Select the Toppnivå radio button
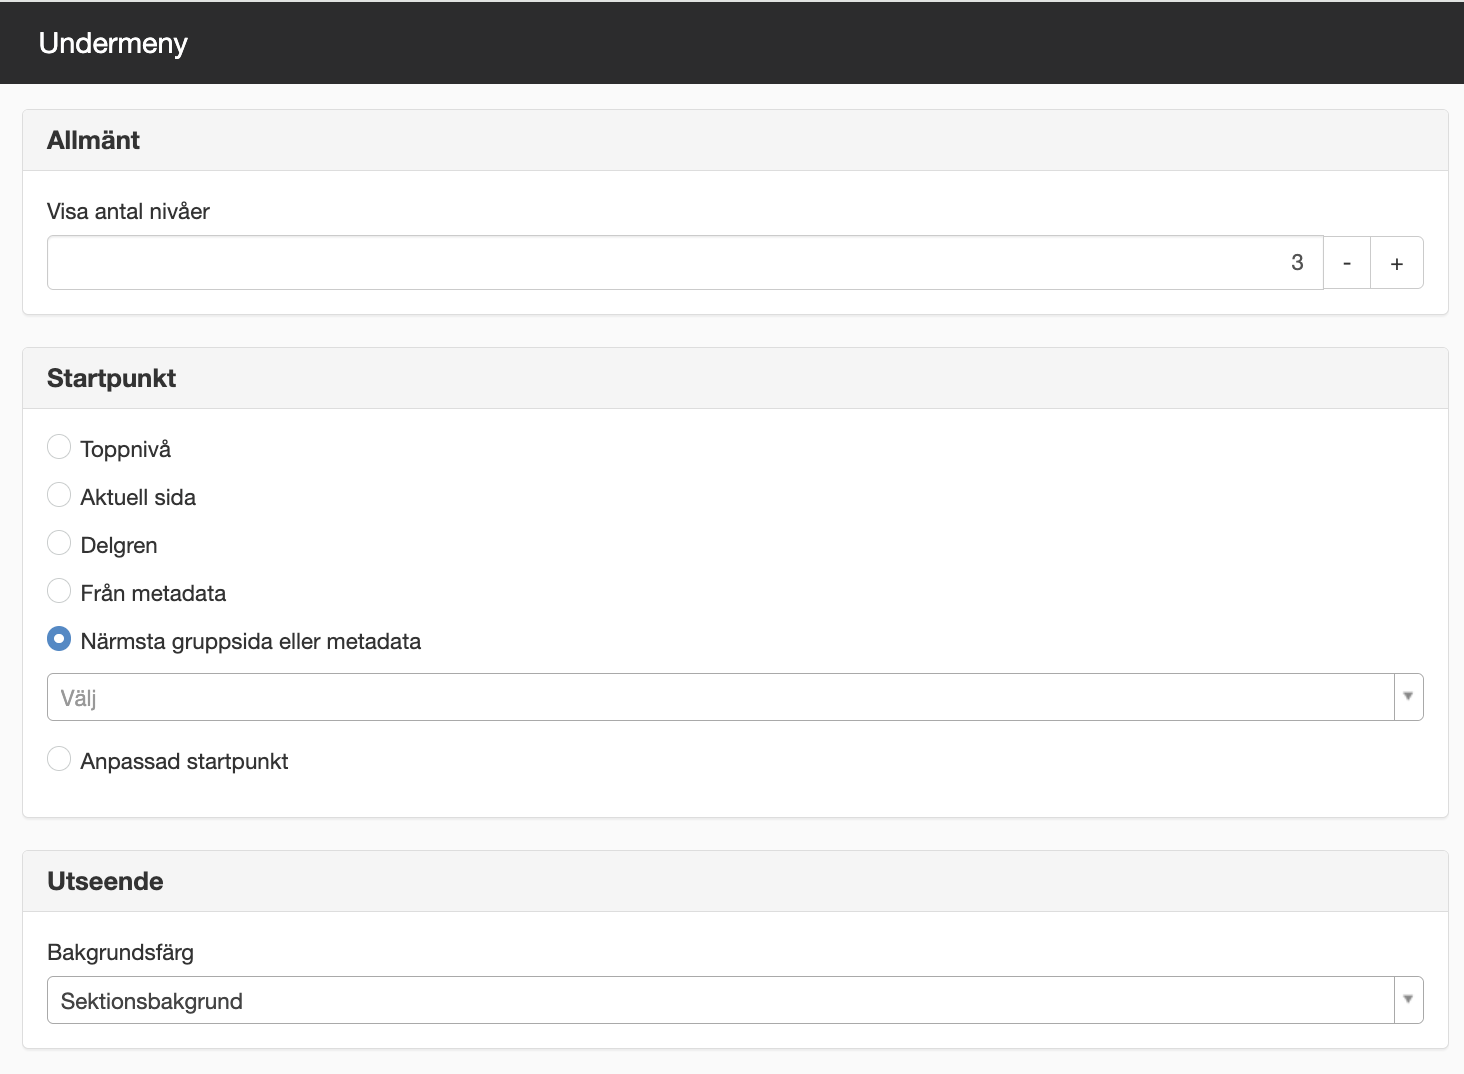The height and width of the screenshot is (1074, 1464). (x=59, y=447)
